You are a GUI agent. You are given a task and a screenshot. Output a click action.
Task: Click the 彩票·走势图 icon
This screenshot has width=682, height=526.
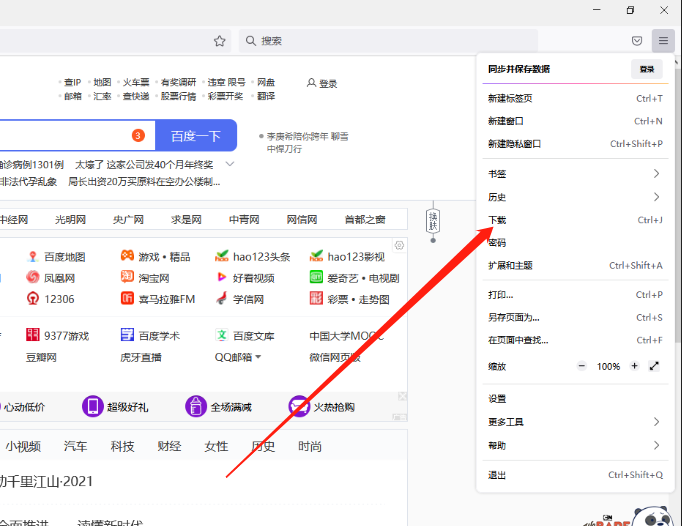point(316,298)
